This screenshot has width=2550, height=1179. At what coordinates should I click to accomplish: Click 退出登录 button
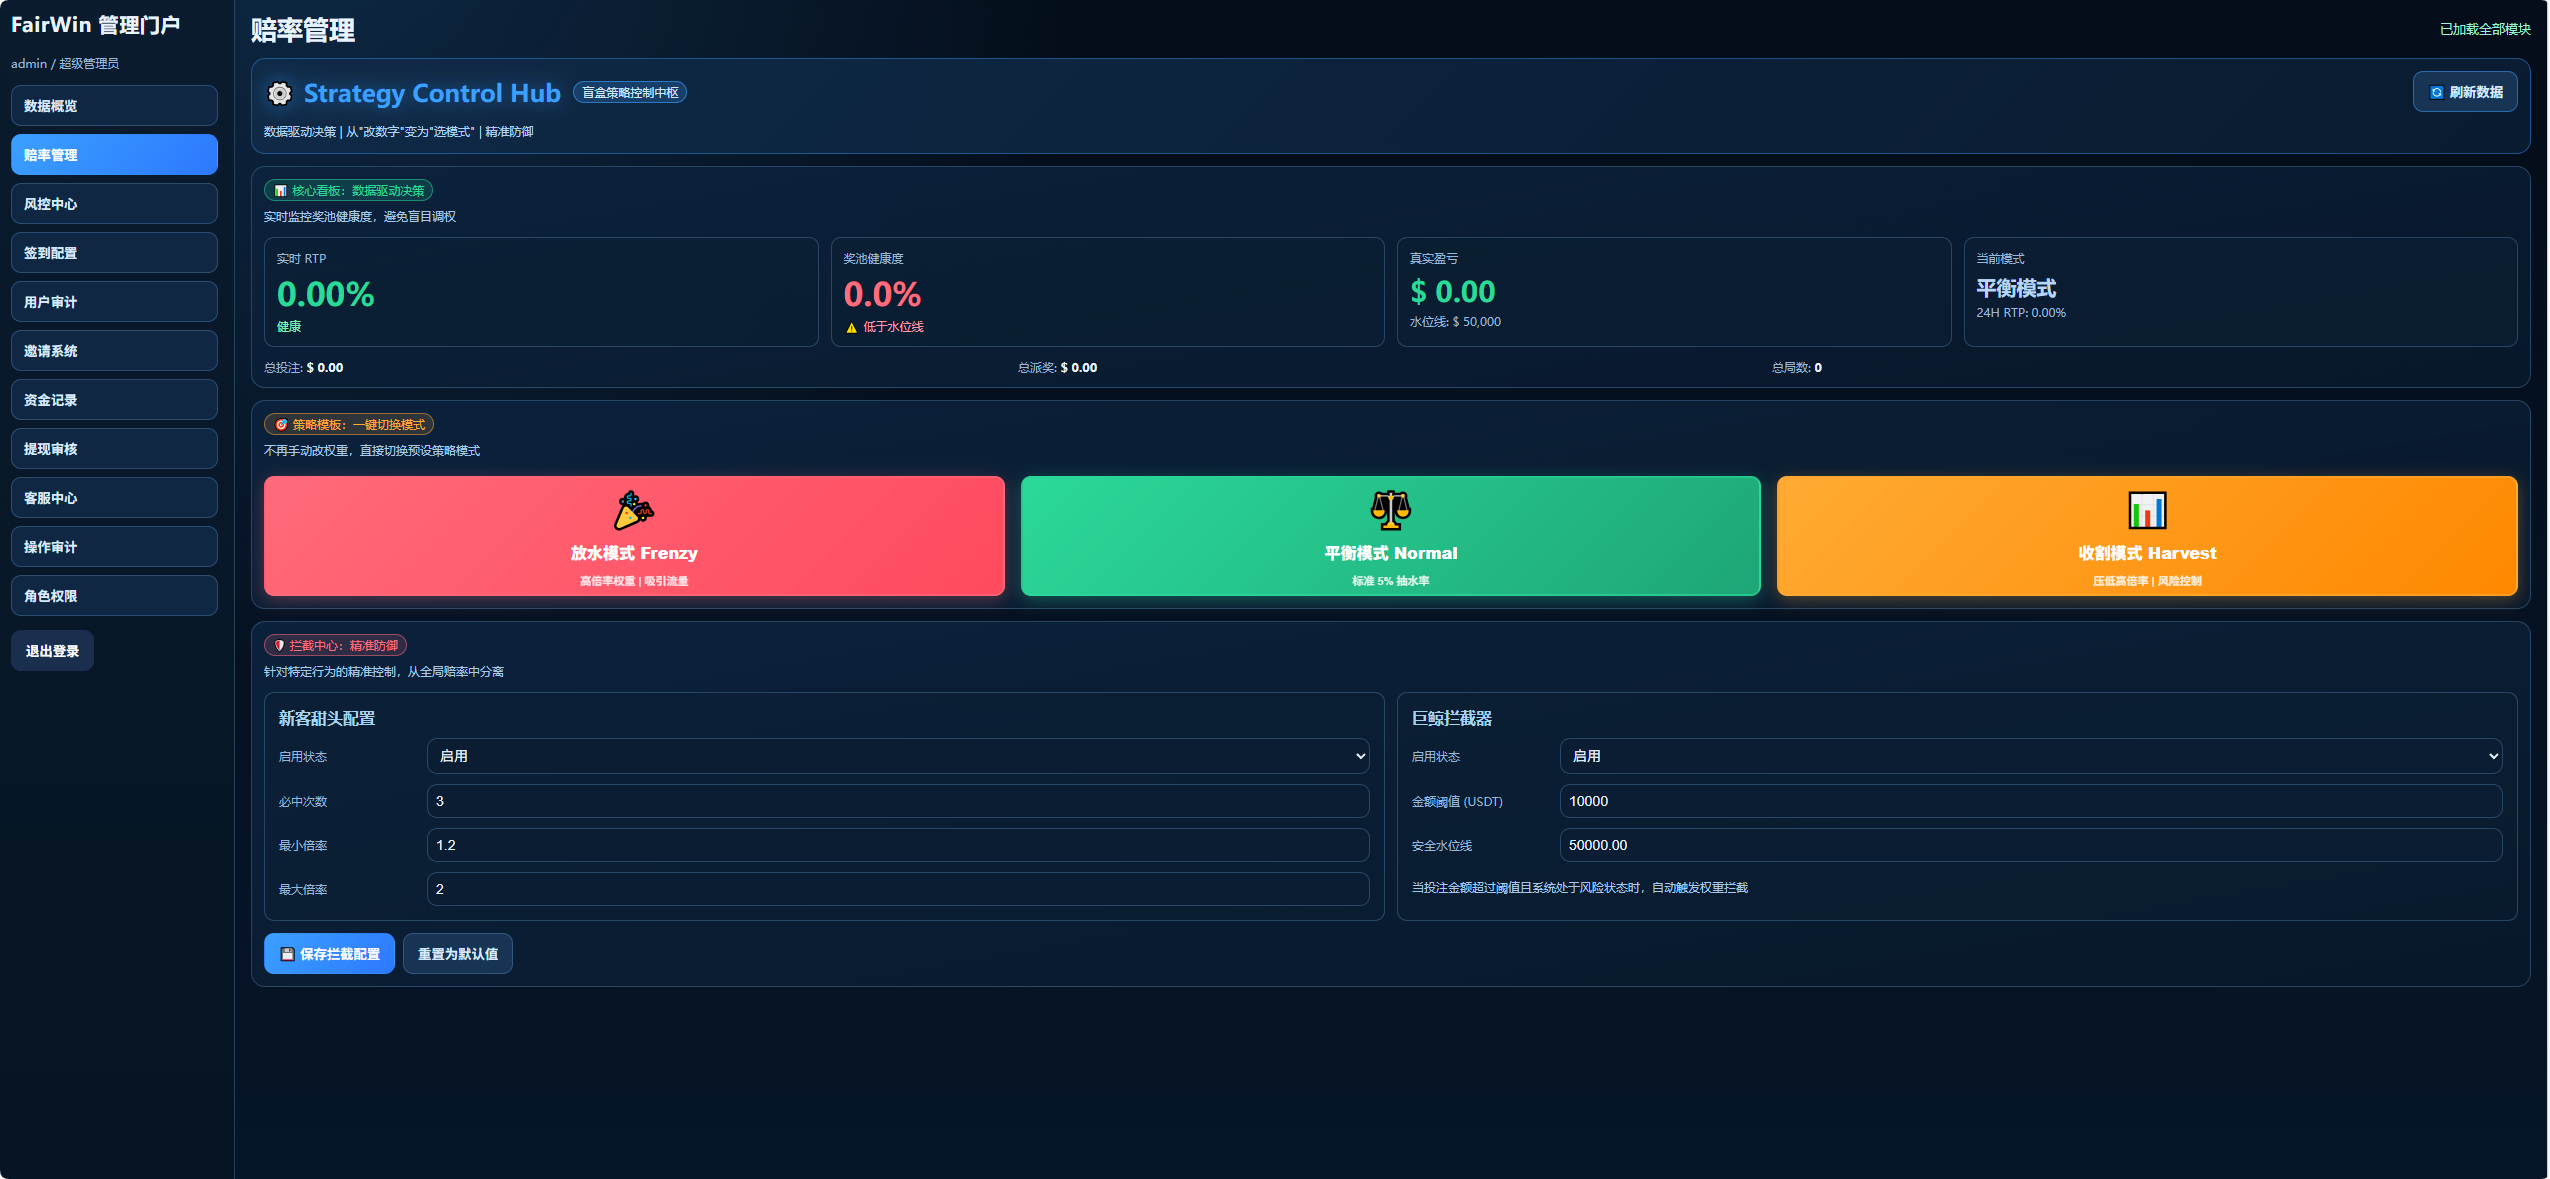52,651
